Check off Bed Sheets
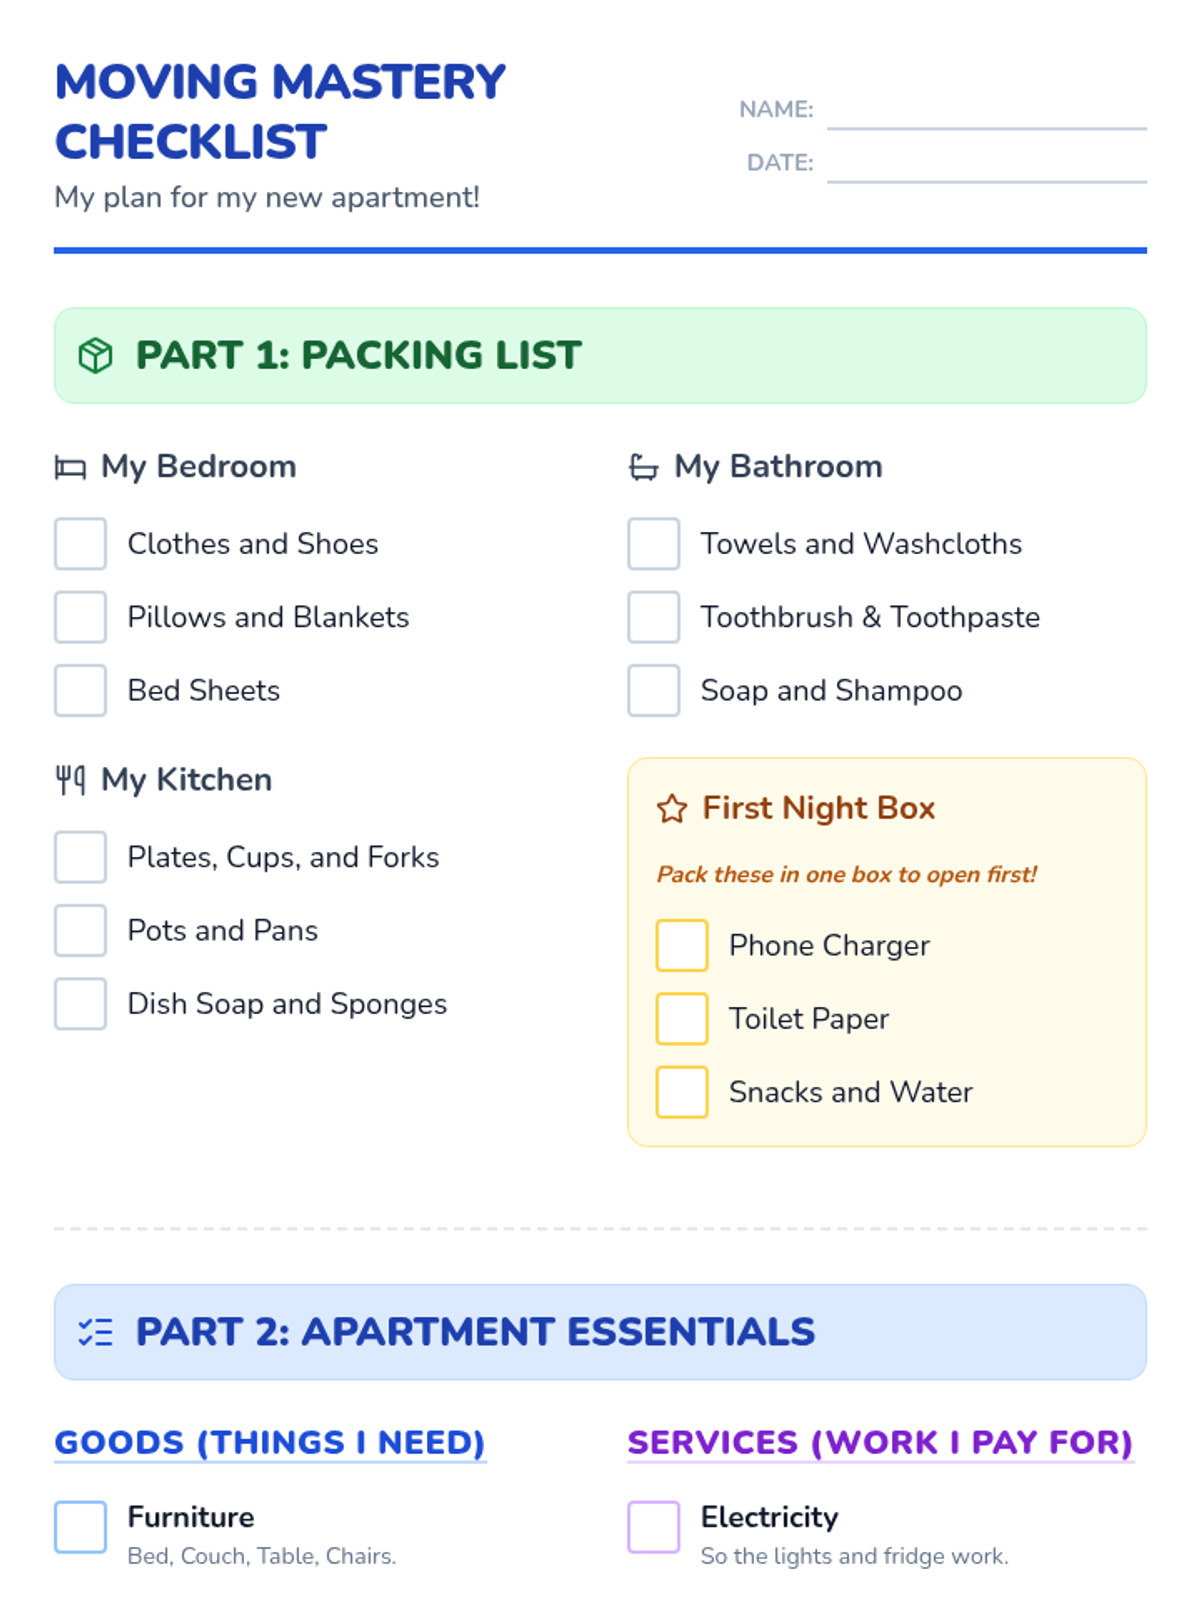This screenshot has height=1600, width=1200. [x=80, y=690]
